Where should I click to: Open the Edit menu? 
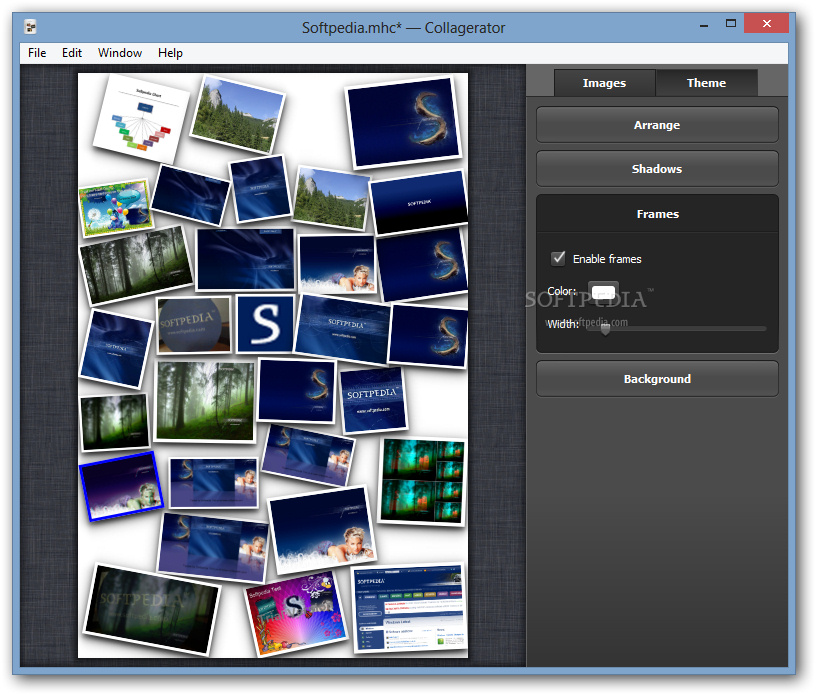pos(72,53)
